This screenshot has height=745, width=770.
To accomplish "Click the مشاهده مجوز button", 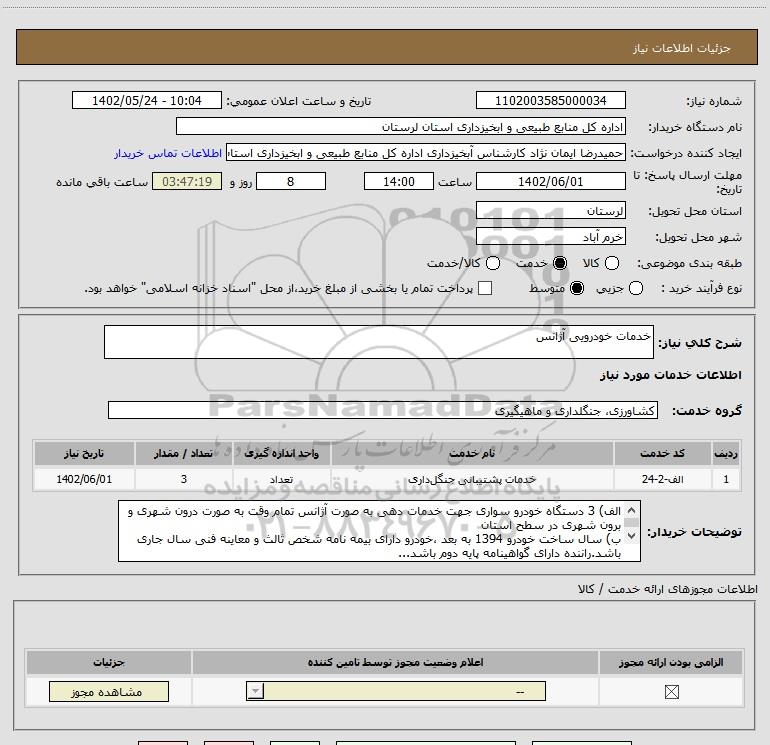I will click(x=109, y=691).
